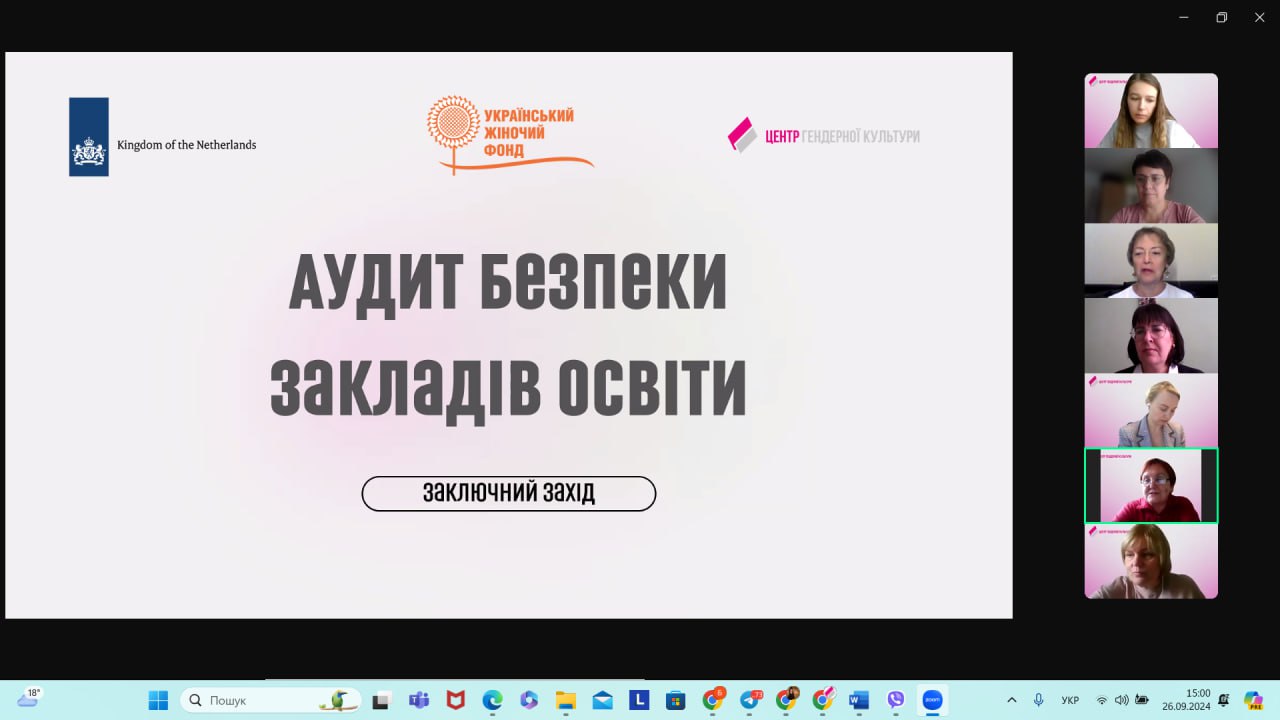The width and height of the screenshot is (1280, 720).
Task: Launch Microsoft Word from the taskbar
Action: (x=857, y=700)
